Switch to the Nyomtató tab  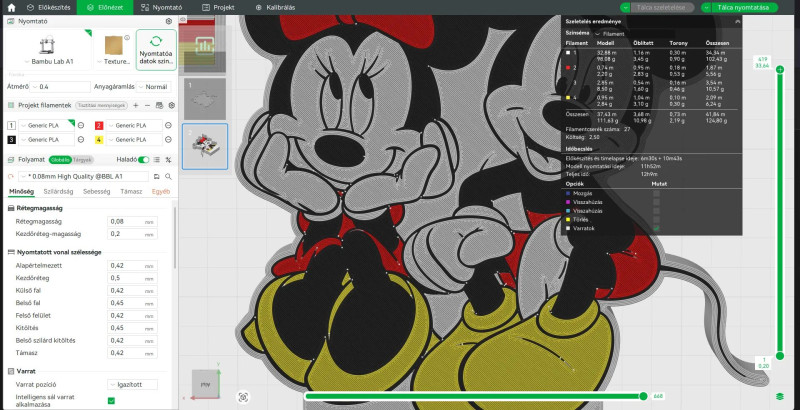click(161, 8)
